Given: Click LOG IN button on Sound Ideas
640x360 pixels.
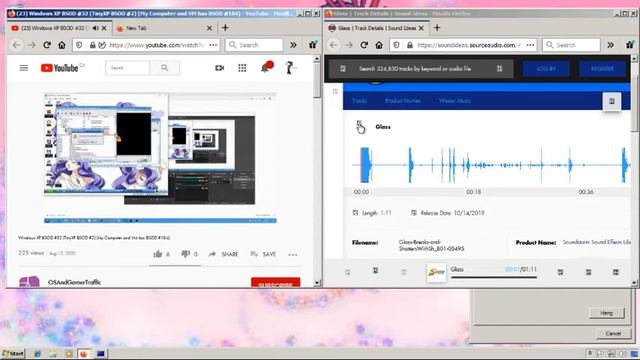Looking at the screenshot, I should (x=546, y=69).
